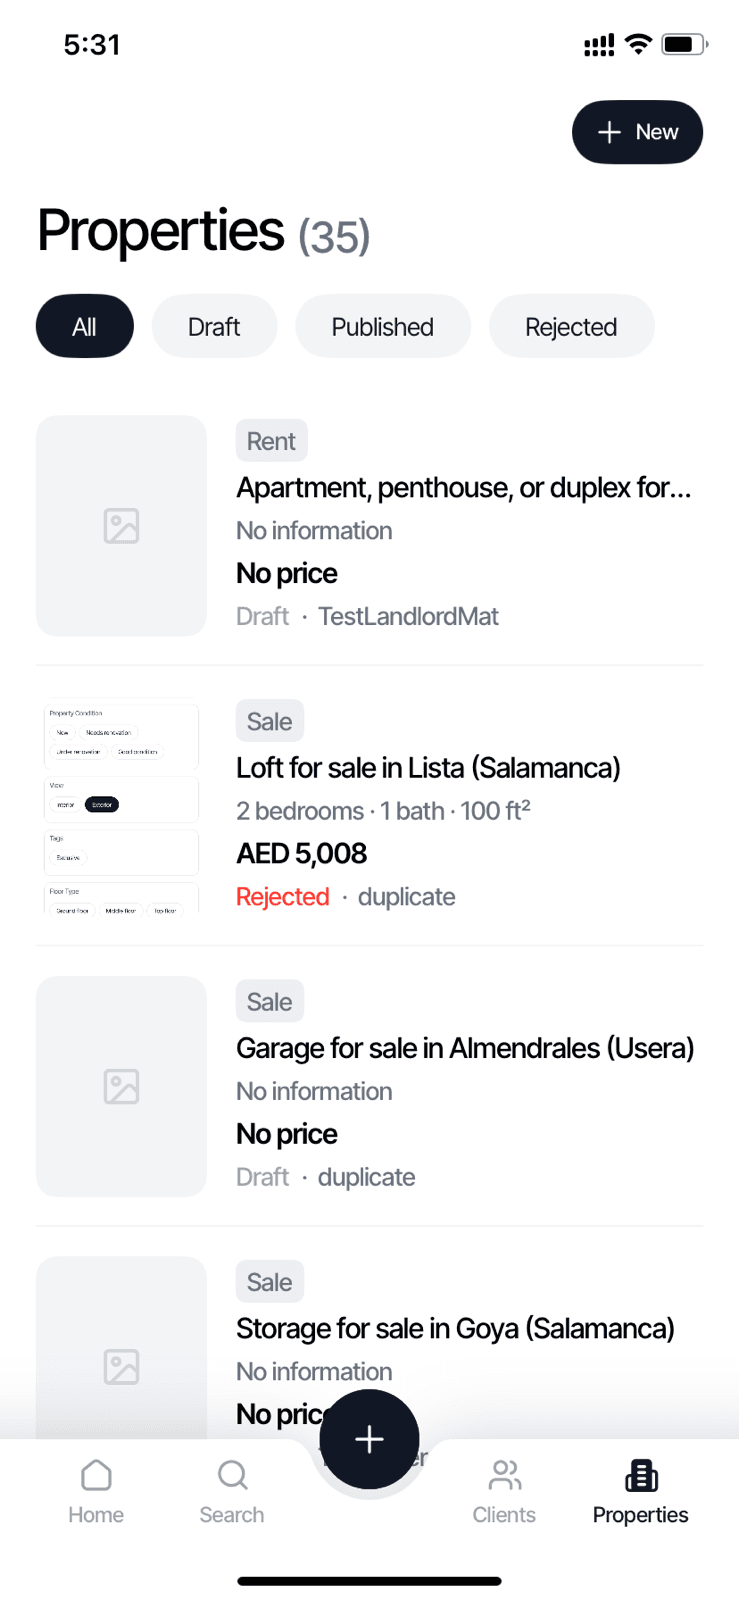Tap the red Rejected status label
The width and height of the screenshot is (739, 1600).
pos(283,897)
